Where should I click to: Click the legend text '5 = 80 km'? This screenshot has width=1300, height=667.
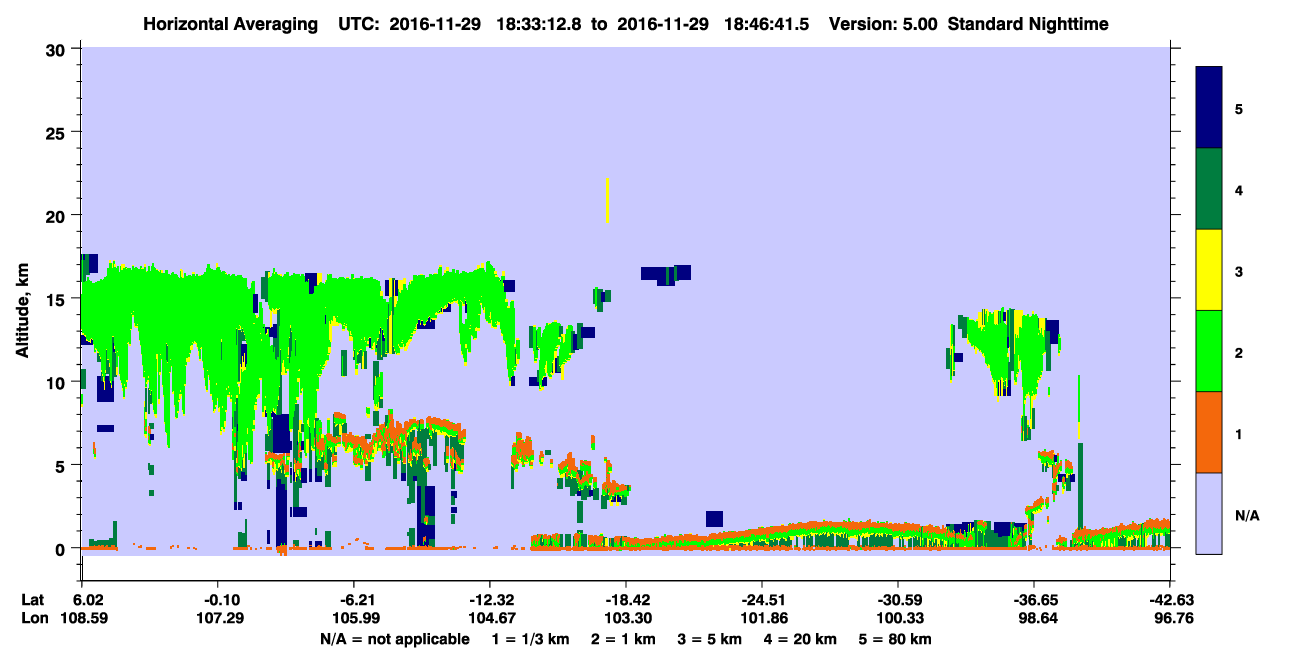(x=895, y=638)
